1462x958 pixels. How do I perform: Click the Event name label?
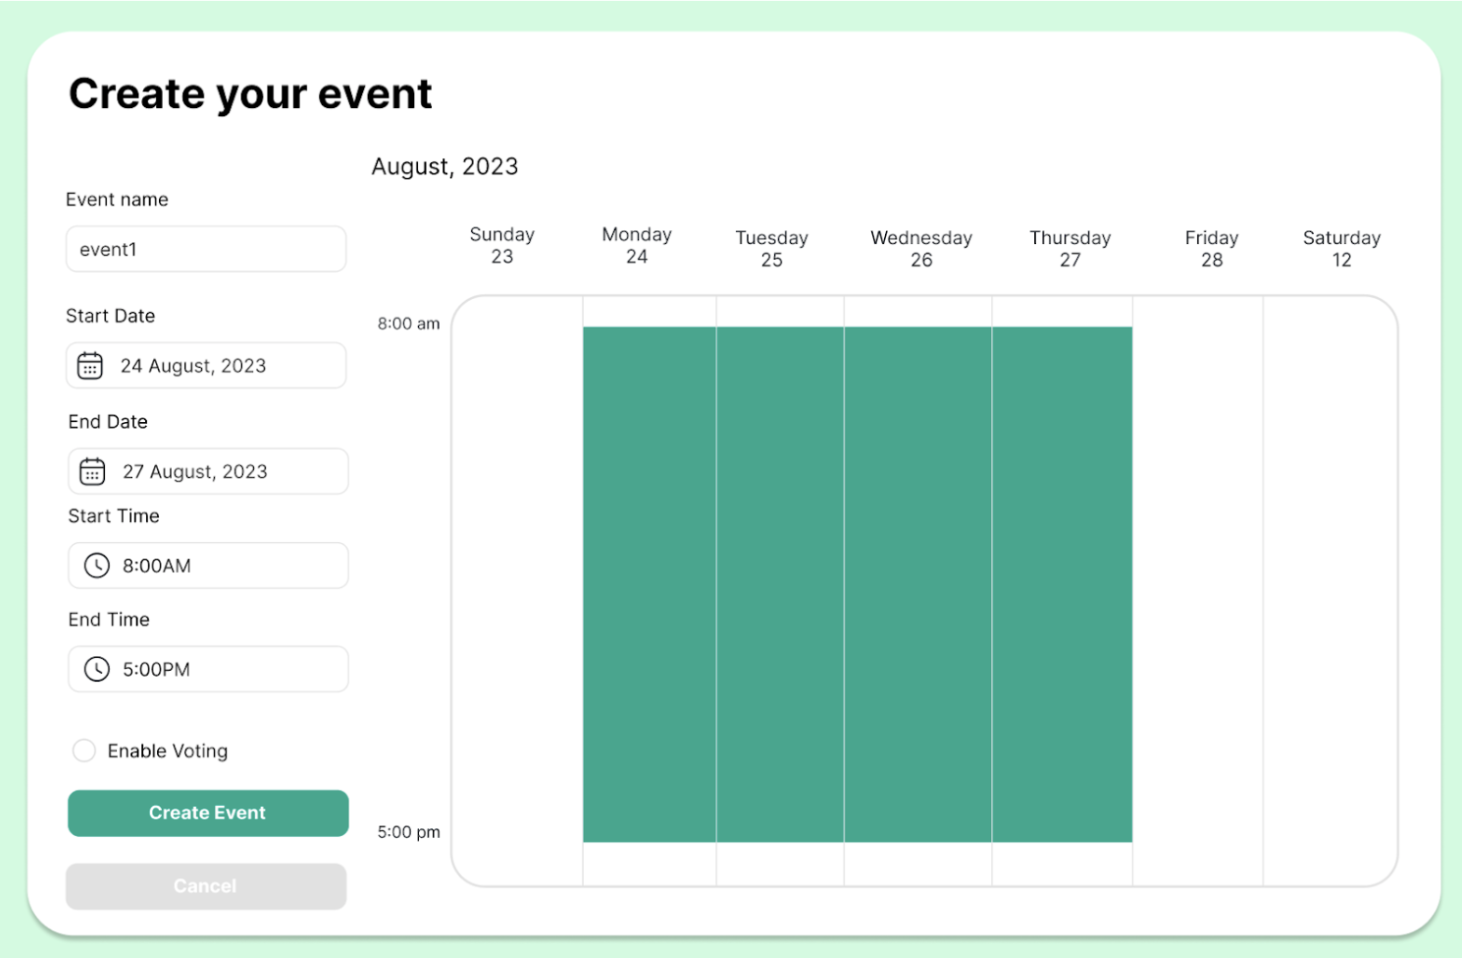coord(117,199)
